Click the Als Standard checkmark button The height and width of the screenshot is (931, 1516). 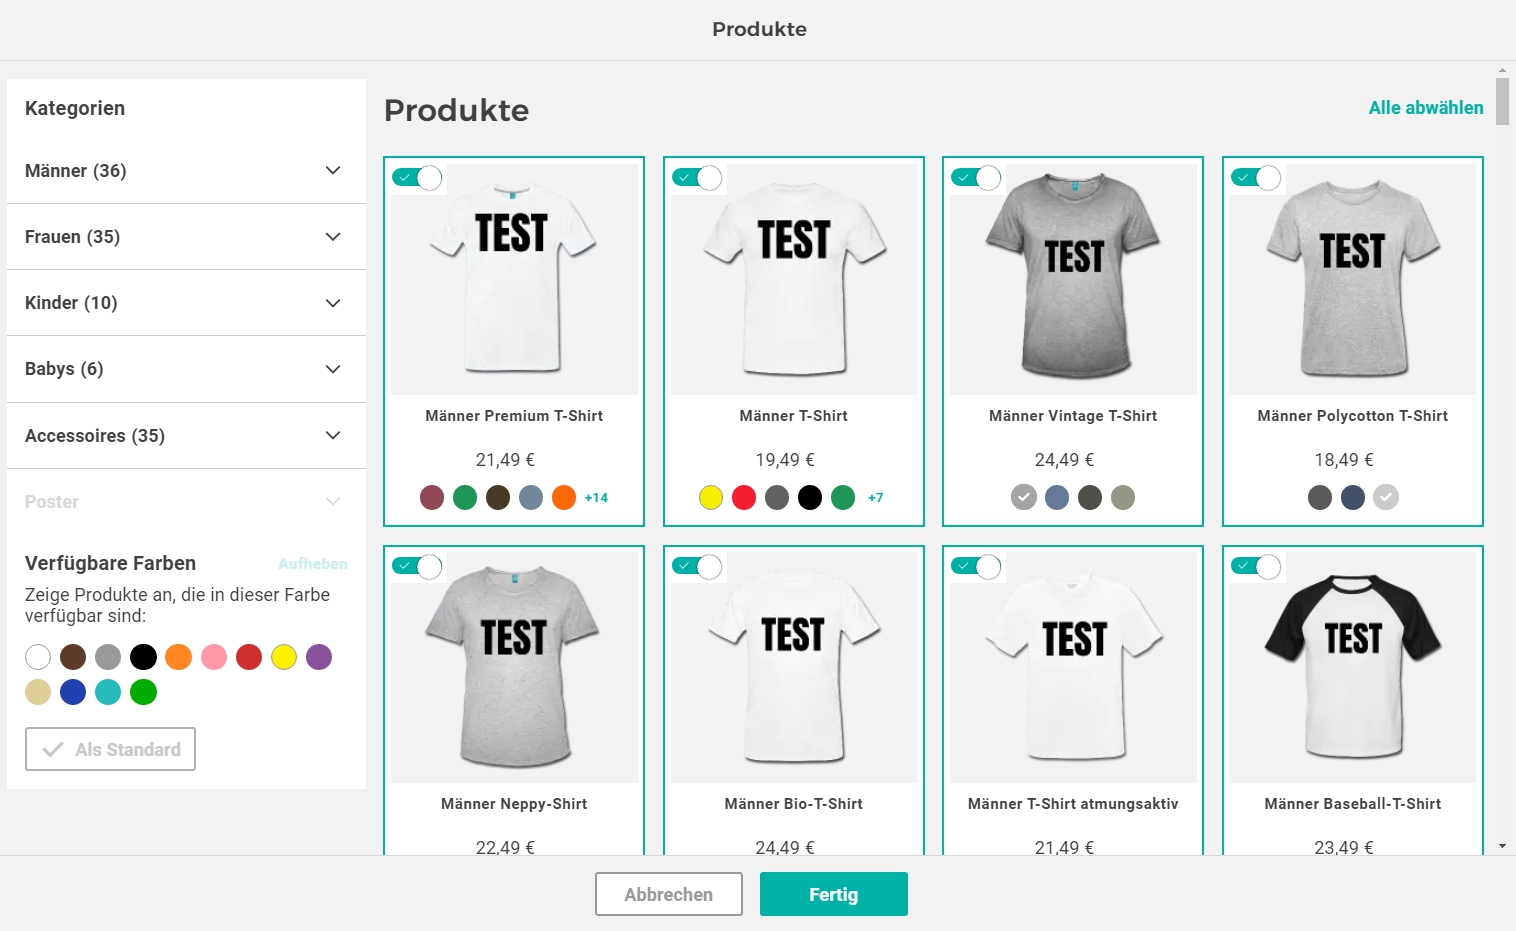(110, 749)
